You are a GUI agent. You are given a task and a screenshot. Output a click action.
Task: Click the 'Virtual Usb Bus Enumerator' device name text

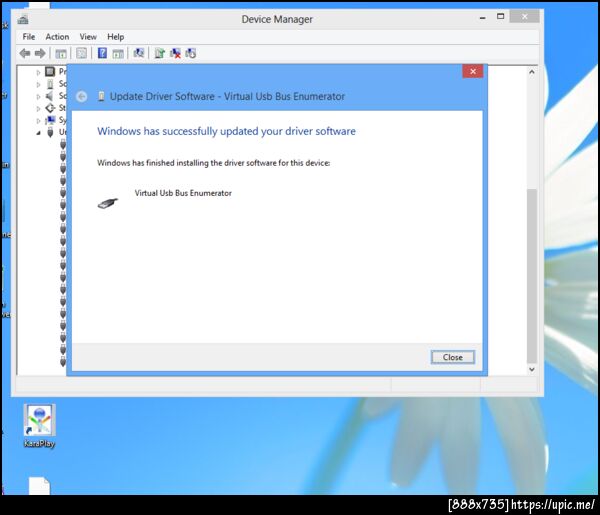click(183, 193)
